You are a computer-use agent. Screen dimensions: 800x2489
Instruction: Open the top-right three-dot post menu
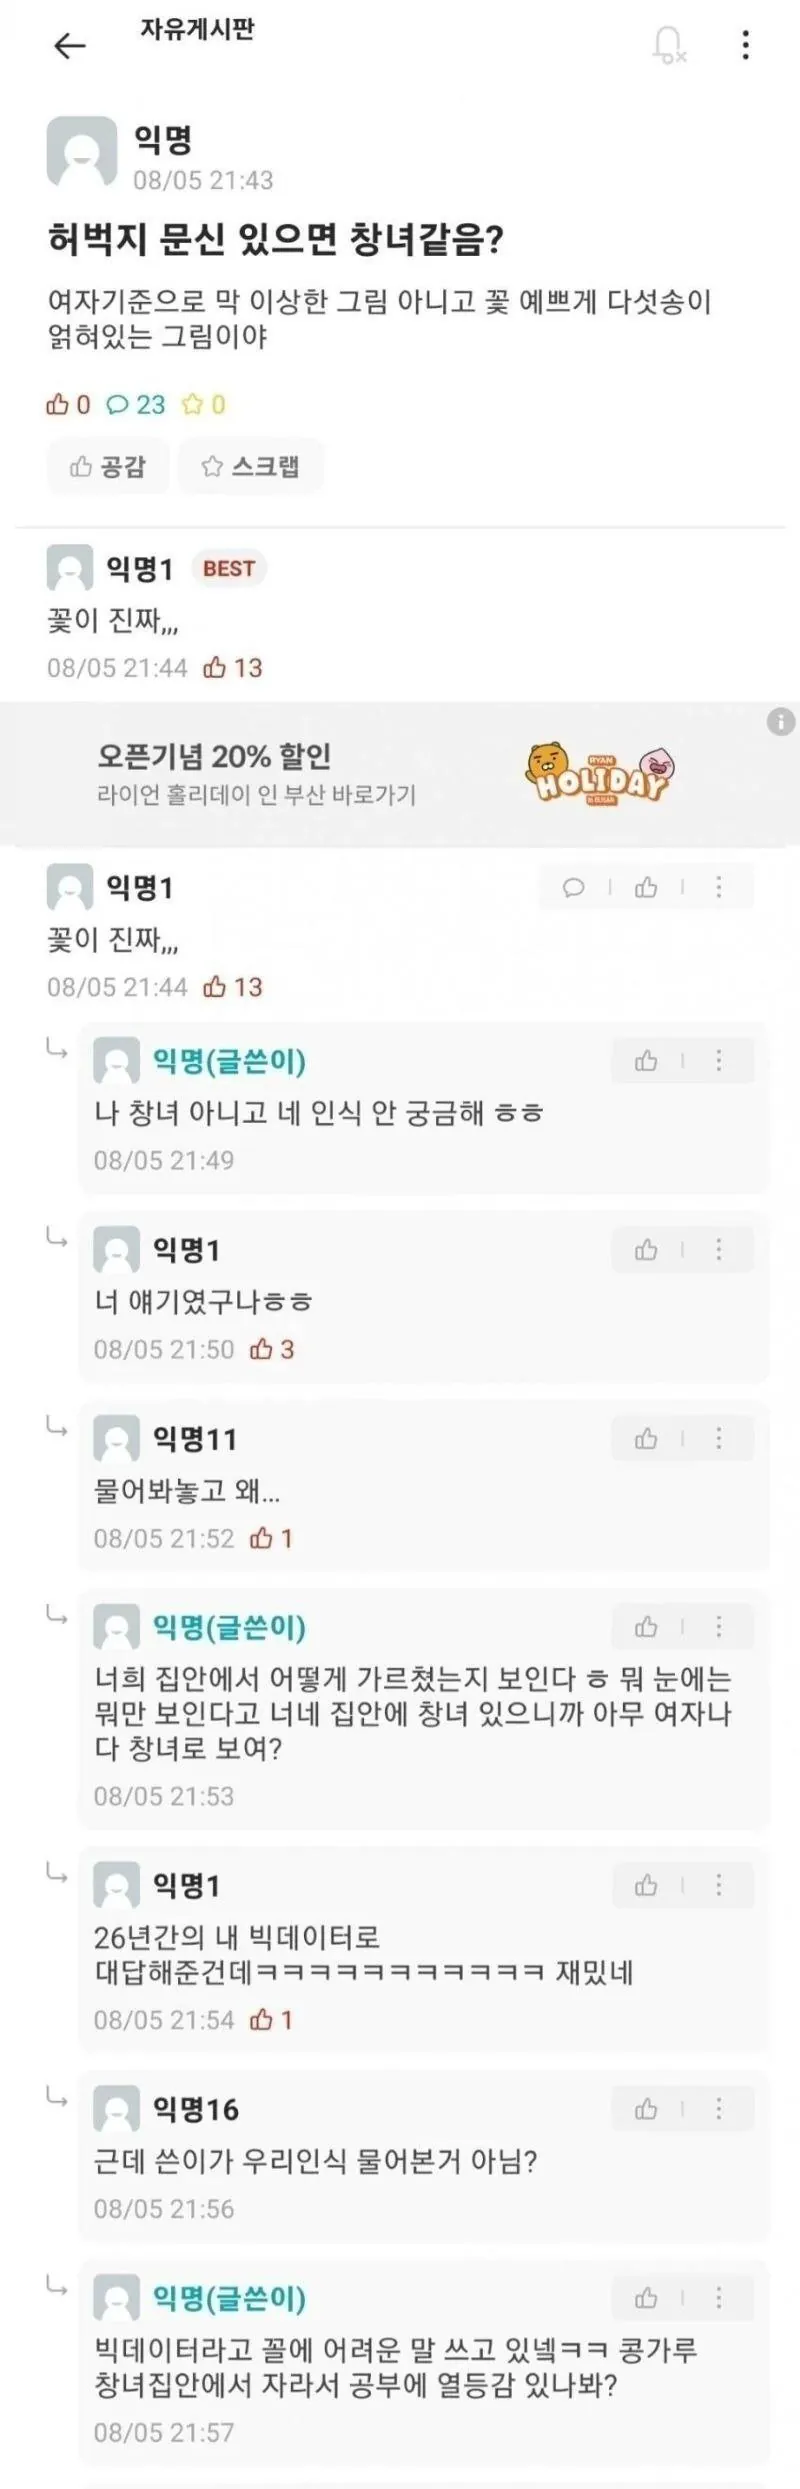745,45
